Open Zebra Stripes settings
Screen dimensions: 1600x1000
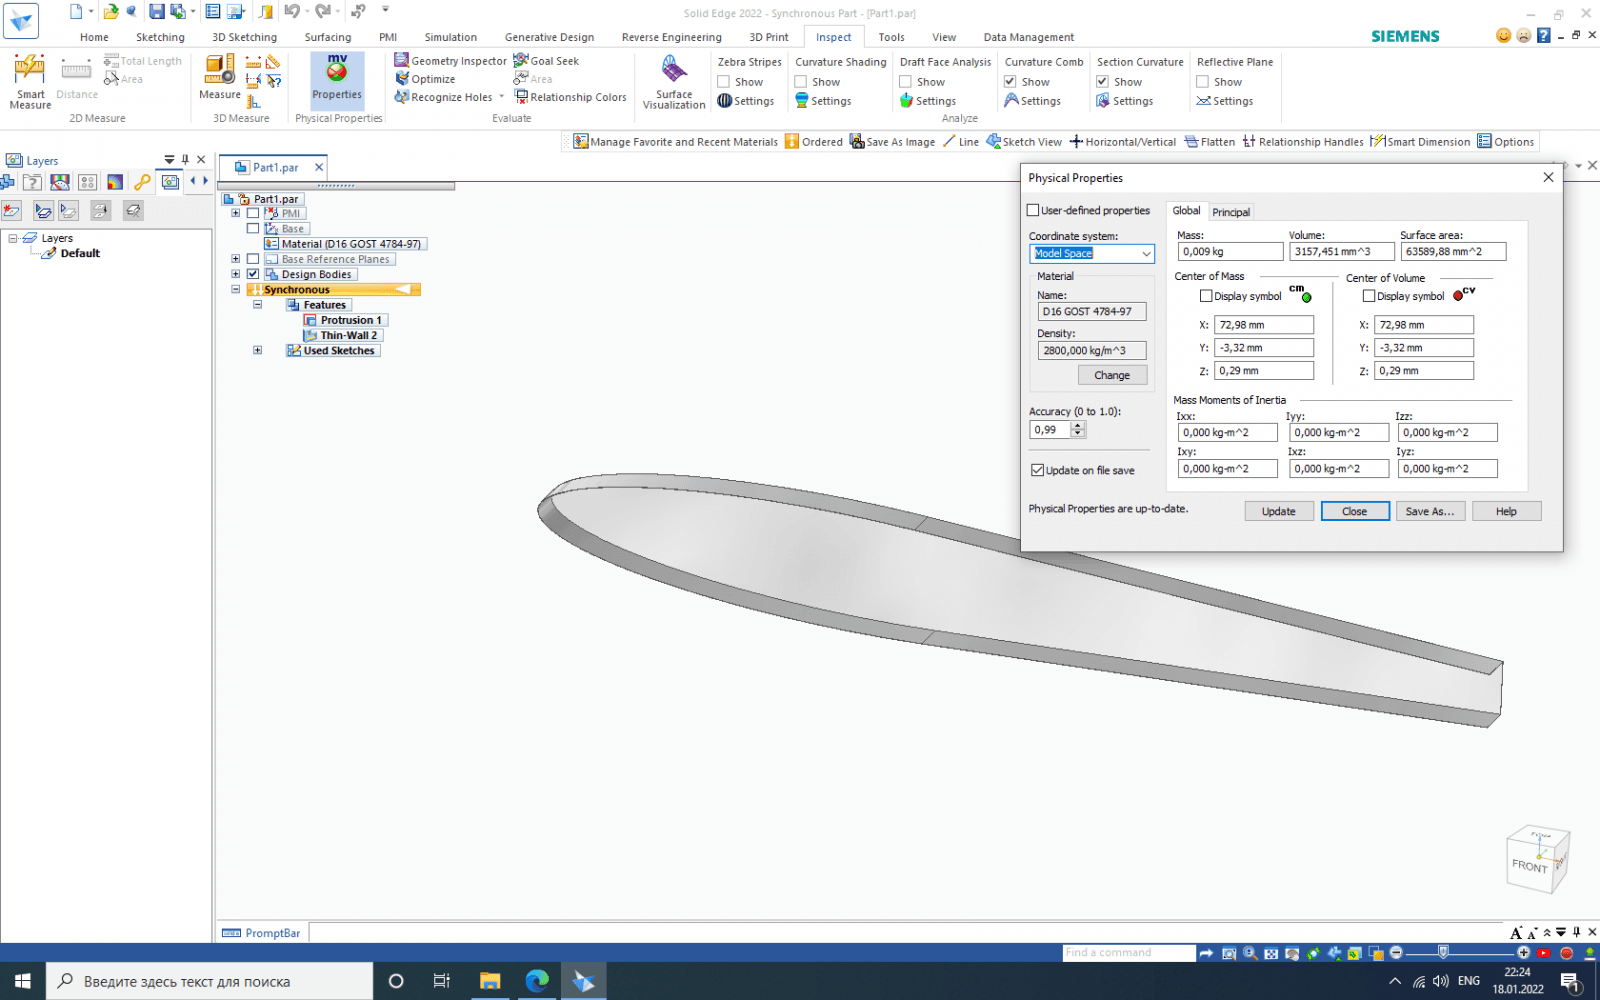746,101
